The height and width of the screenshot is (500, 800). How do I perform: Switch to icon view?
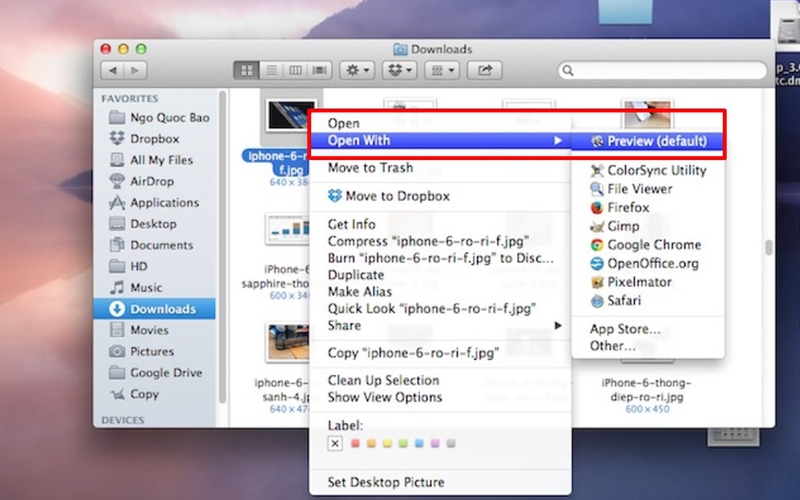[x=246, y=70]
